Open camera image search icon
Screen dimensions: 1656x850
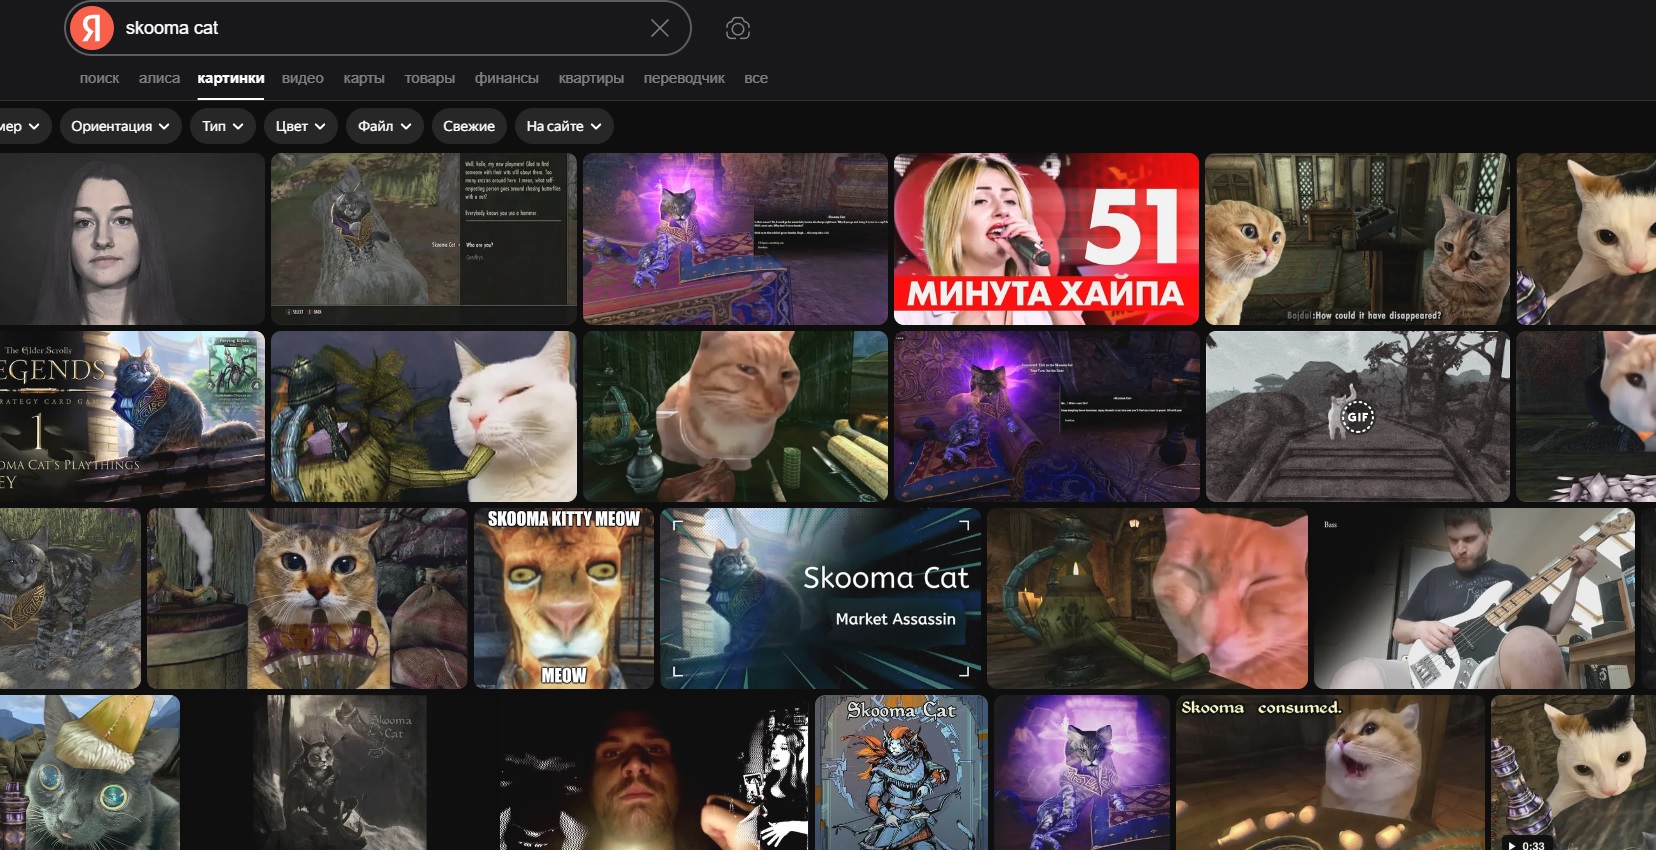[x=738, y=28]
